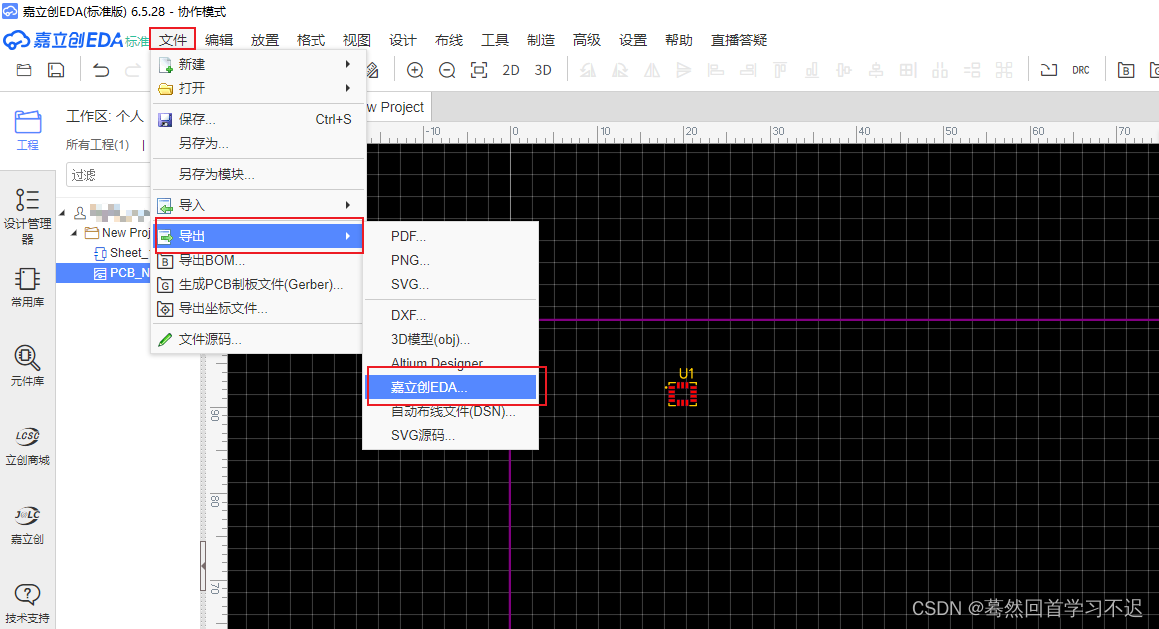Click the flip horizontal toolbar icon
This screenshot has height=629, width=1159.
(x=652, y=70)
